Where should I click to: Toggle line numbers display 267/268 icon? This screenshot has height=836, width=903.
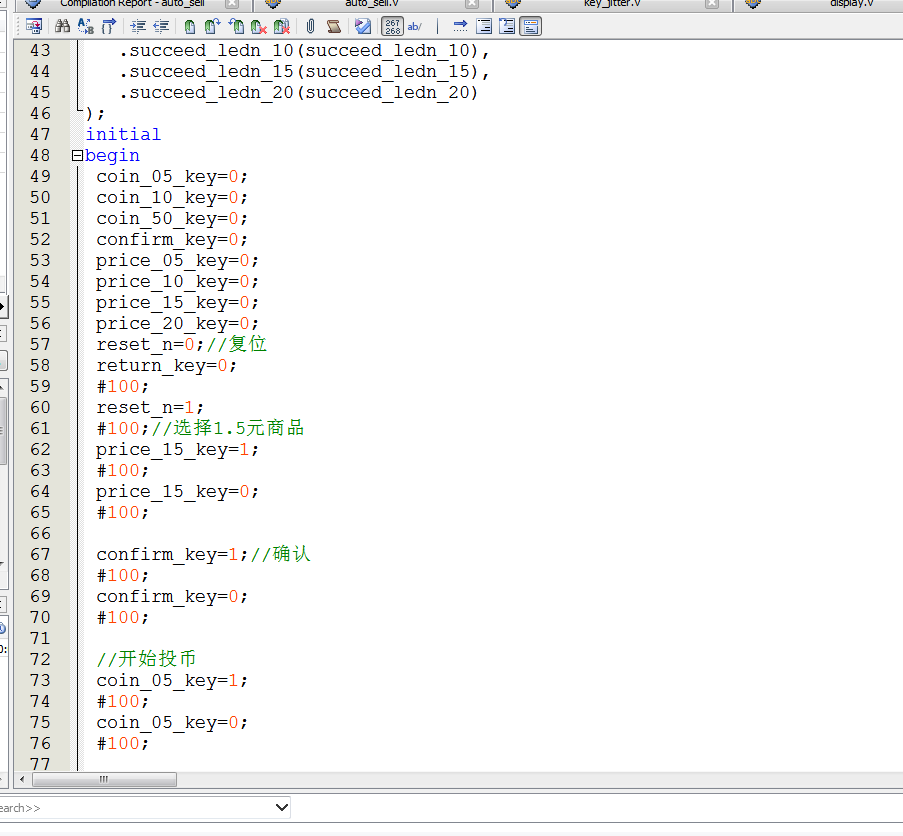point(392,26)
